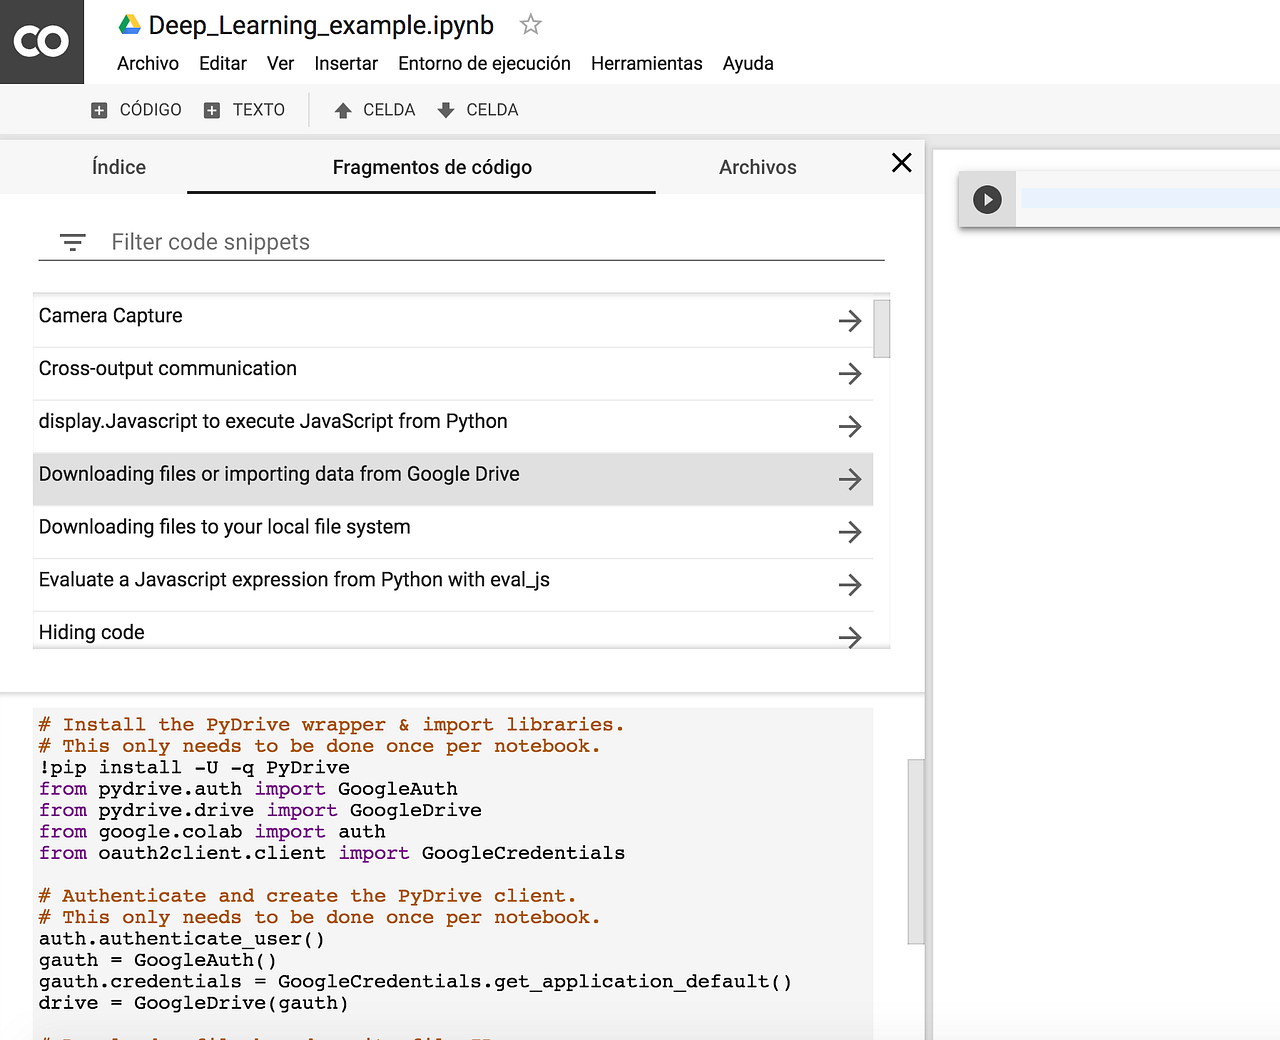Add a new code cell with CÓDIGO
Viewport: 1280px width, 1040px height.
(135, 109)
